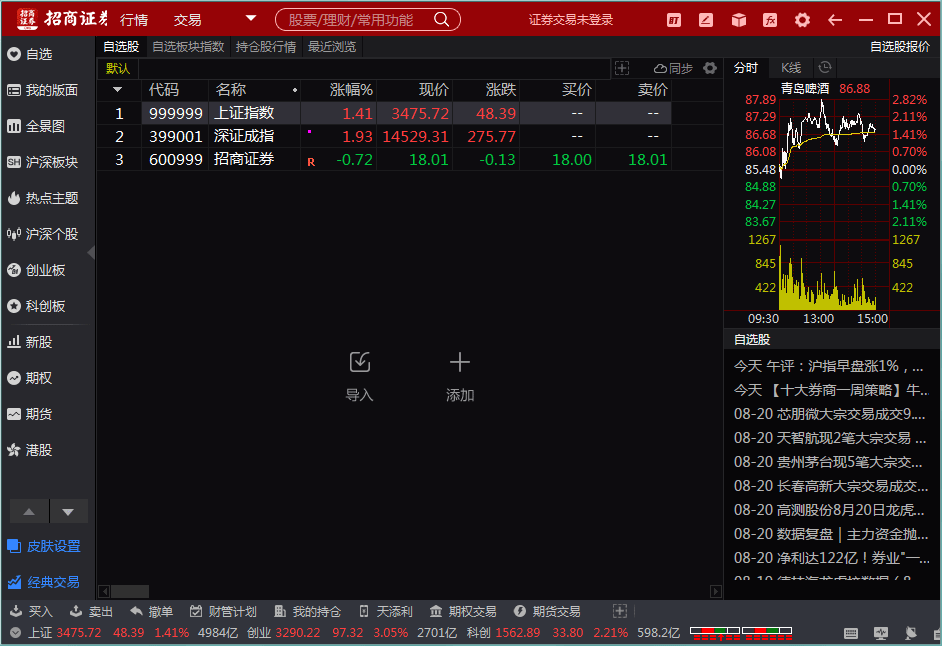Image resolution: width=942 pixels, height=646 pixels.
Task: Click the 买入 buy button in bottom toolbar
Action: coord(31,611)
